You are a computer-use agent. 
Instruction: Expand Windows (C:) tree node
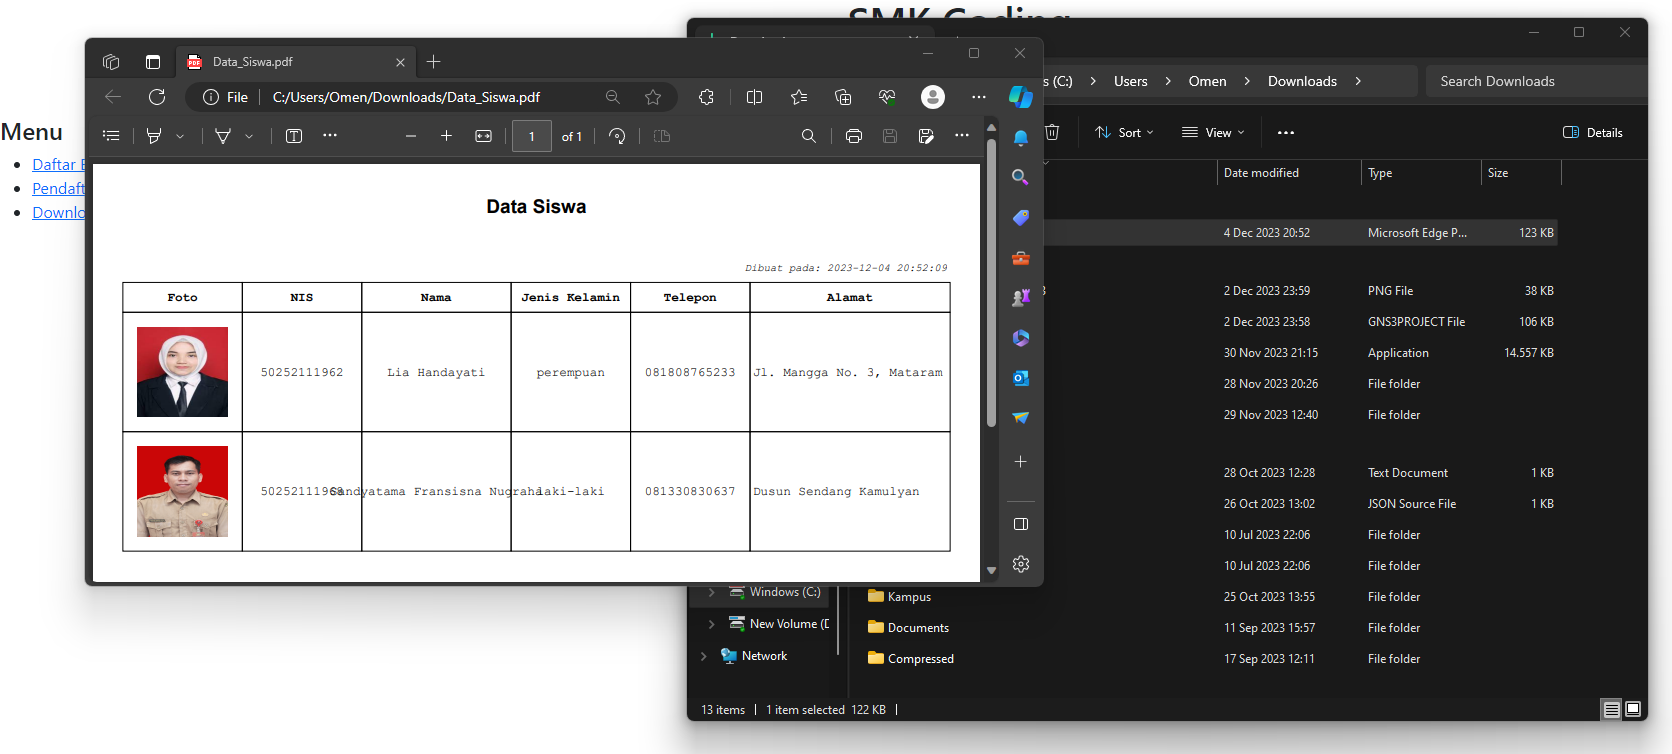(711, 592)
